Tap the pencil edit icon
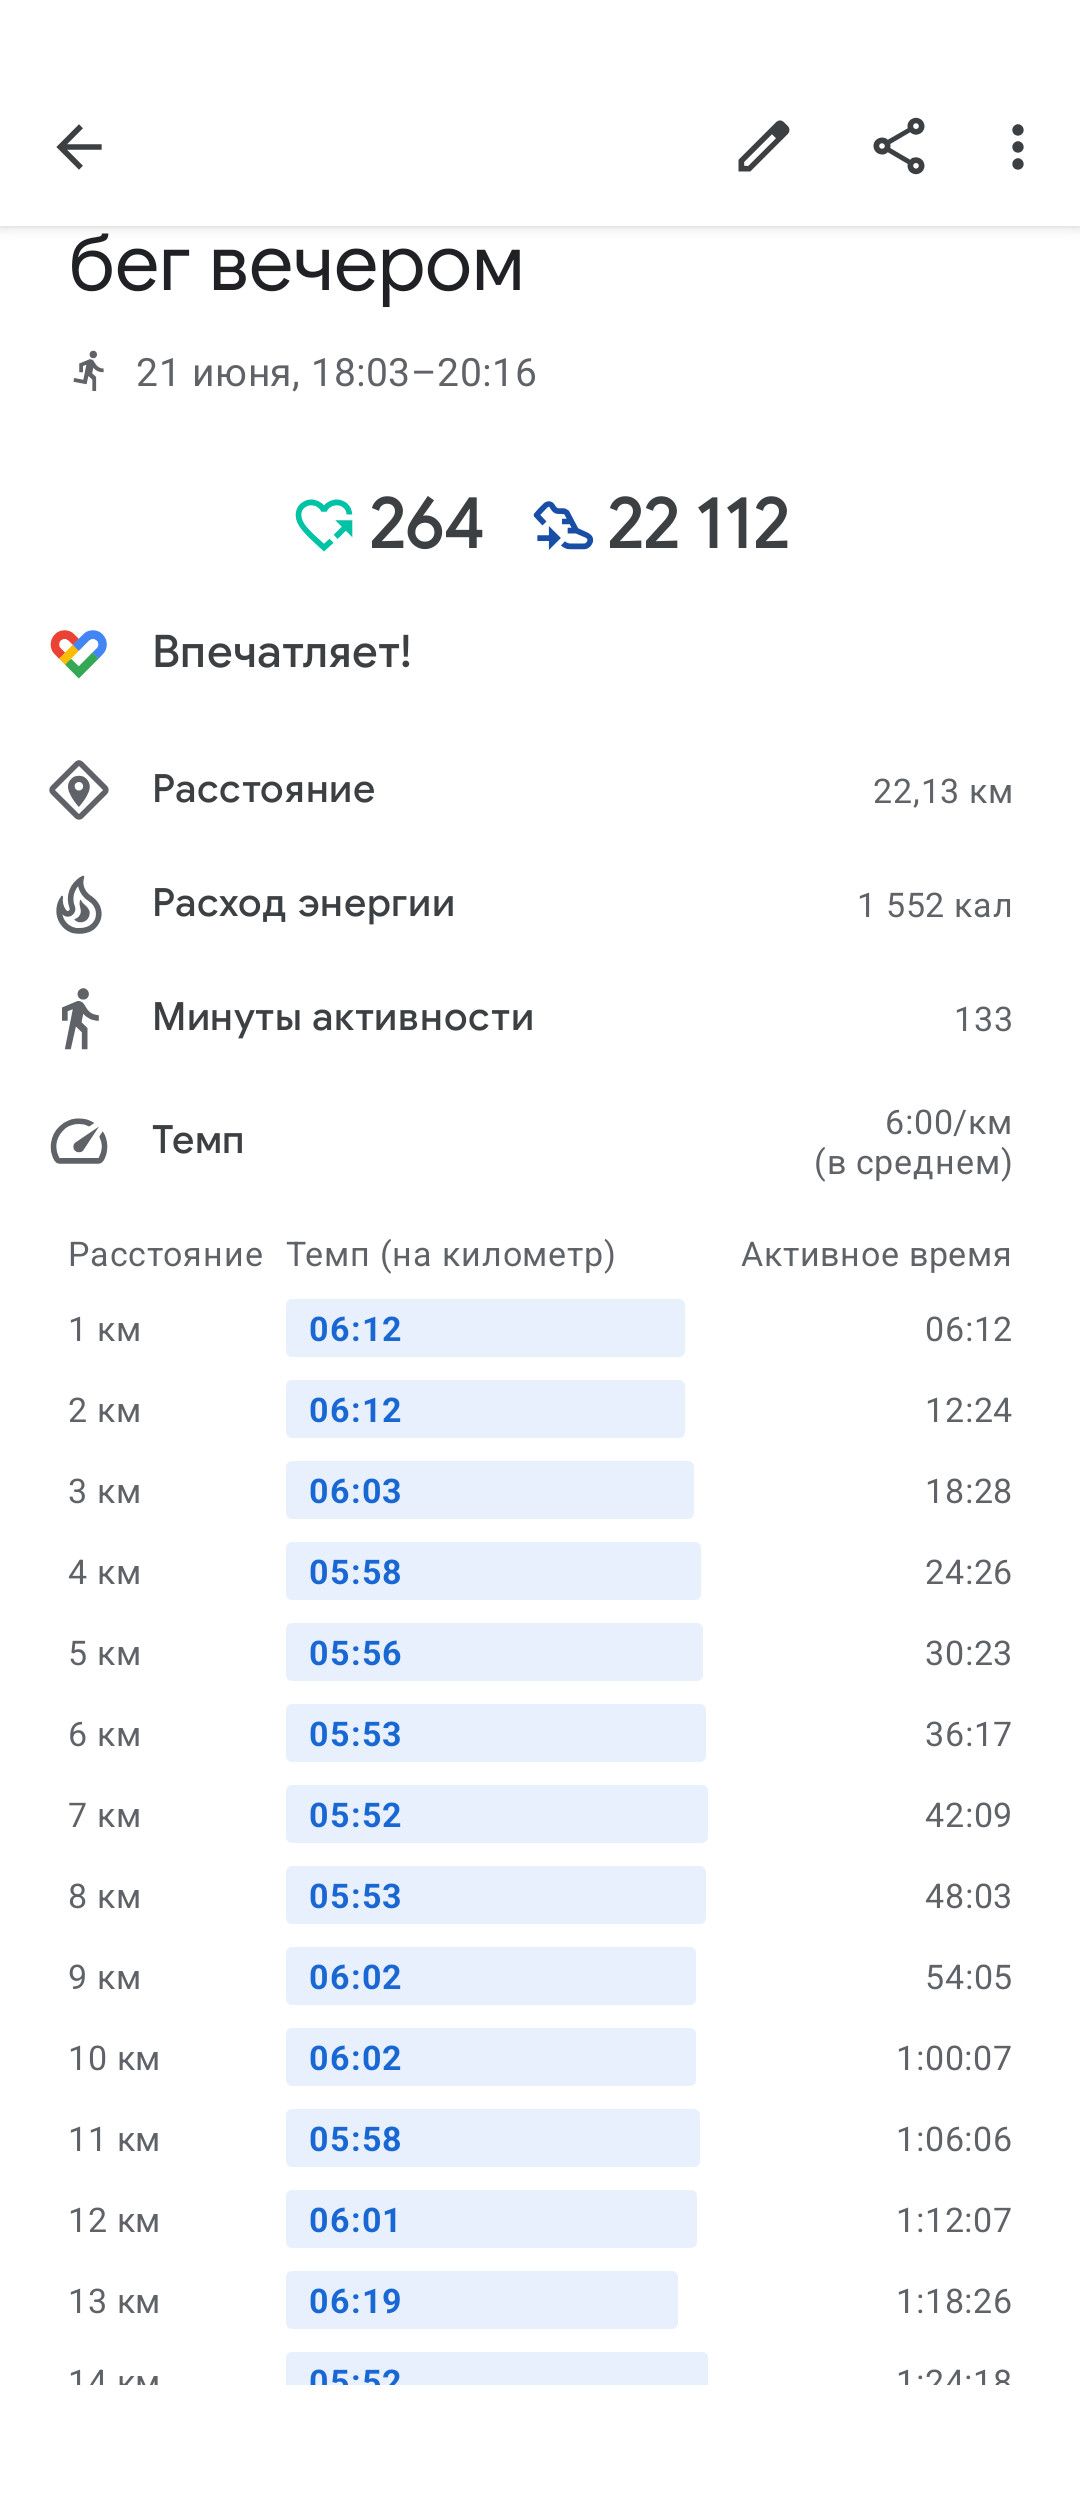1080x2520 pixels. (x=764, y=147)
